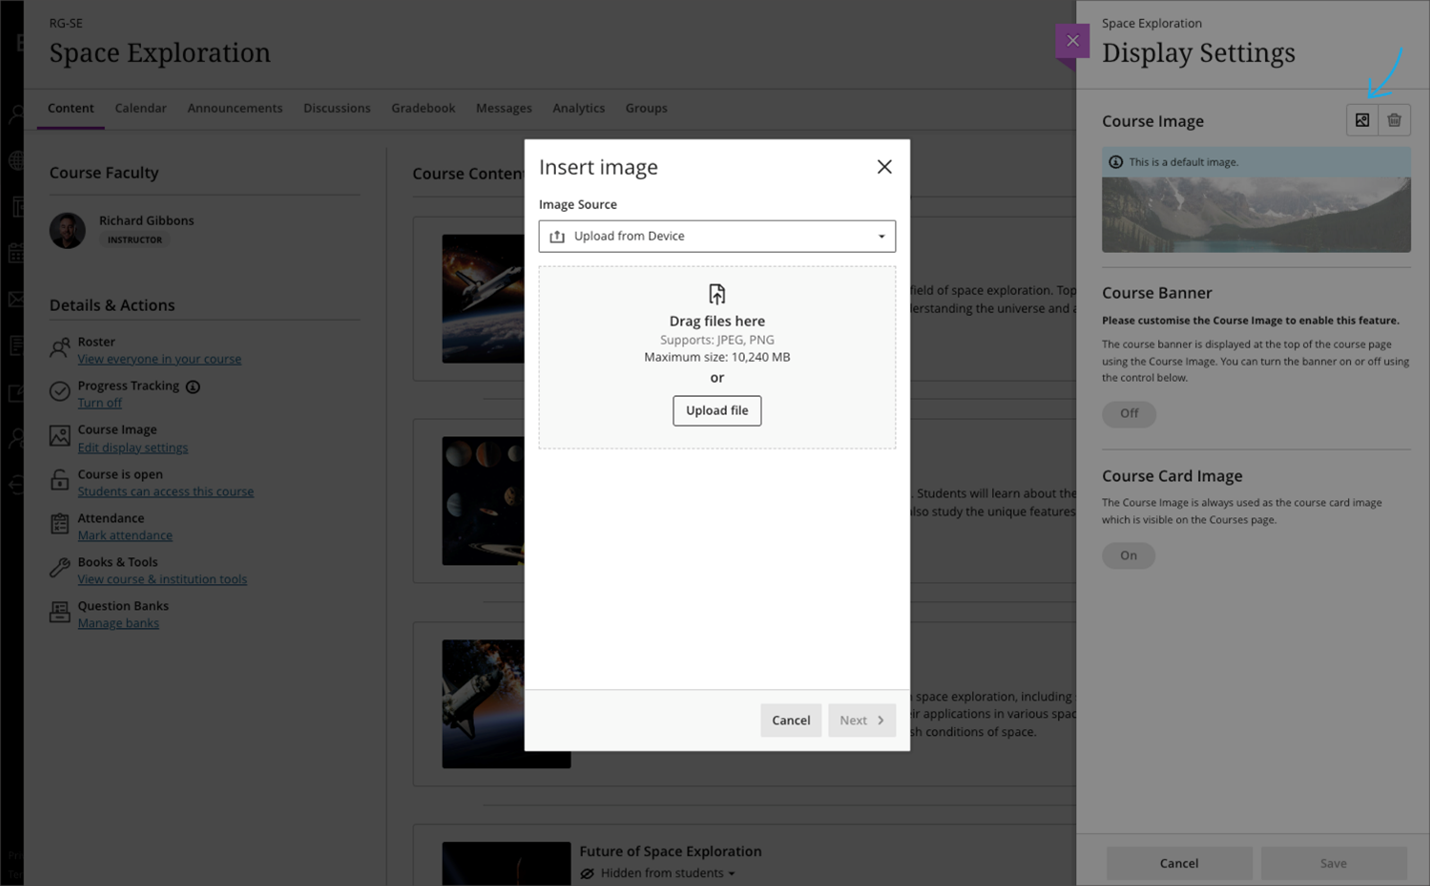This screenshot has height=886, width=1430.
Task: Click the upload image icon beside Course Image
Action: pyautogui.click(x=1362, y=121)
